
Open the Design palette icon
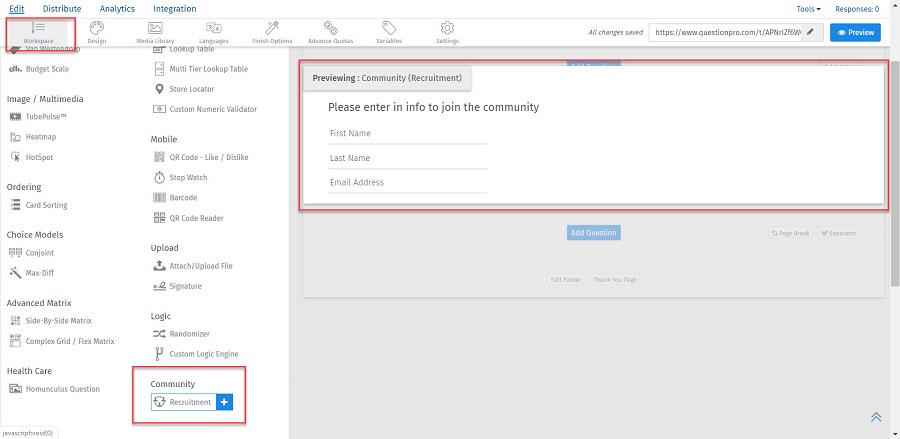coord(96,28)
